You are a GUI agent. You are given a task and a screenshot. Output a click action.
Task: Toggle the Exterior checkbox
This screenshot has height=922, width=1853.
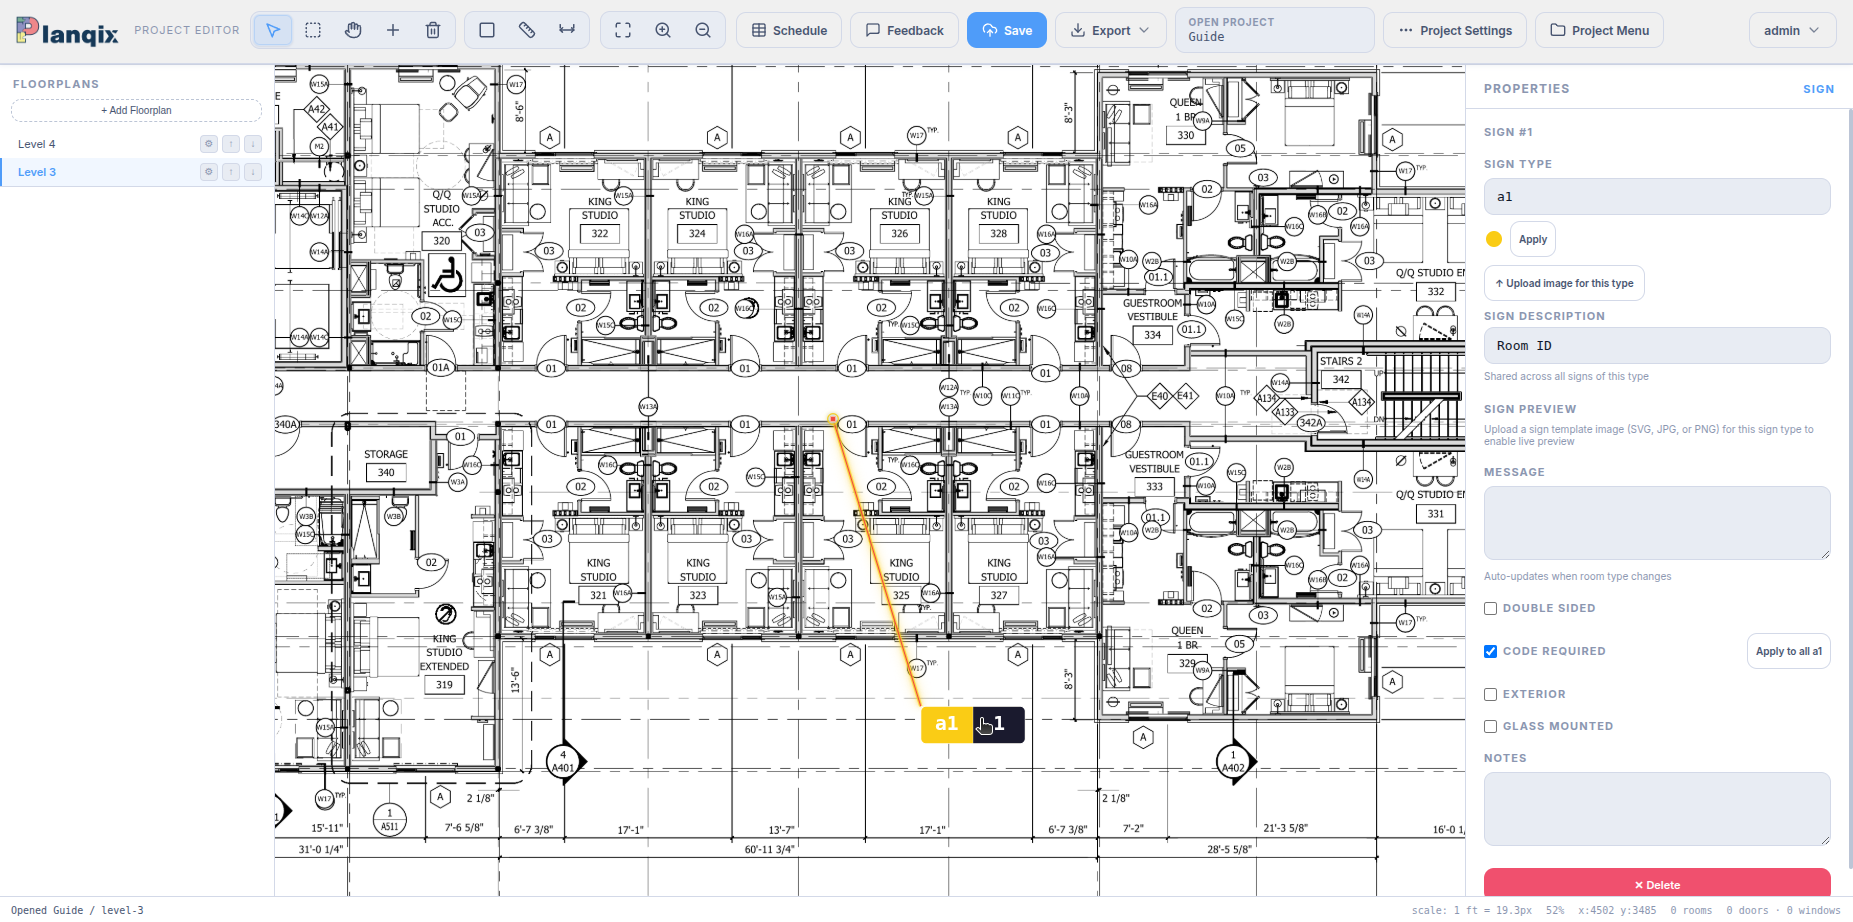pyautogui.click(x=1490, y=694)
